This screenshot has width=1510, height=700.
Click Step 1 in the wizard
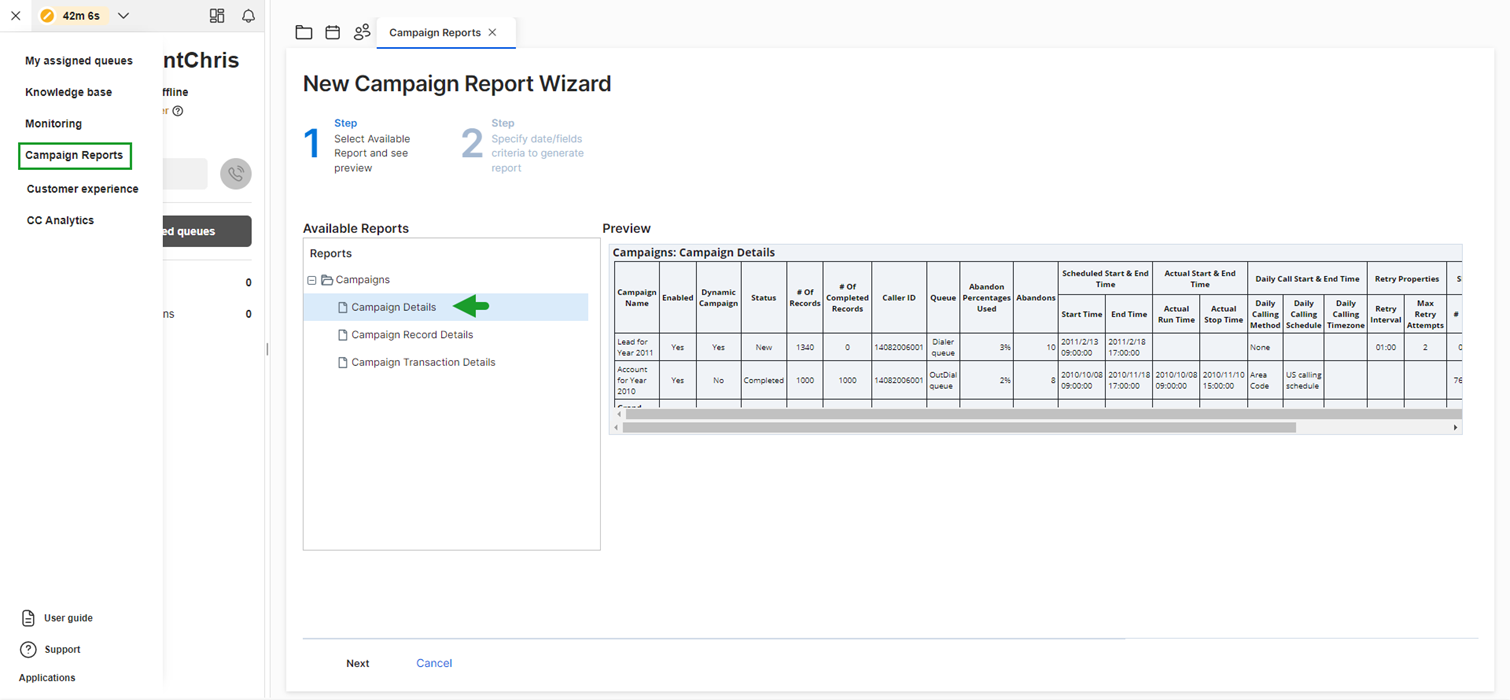tap(357, 145)
